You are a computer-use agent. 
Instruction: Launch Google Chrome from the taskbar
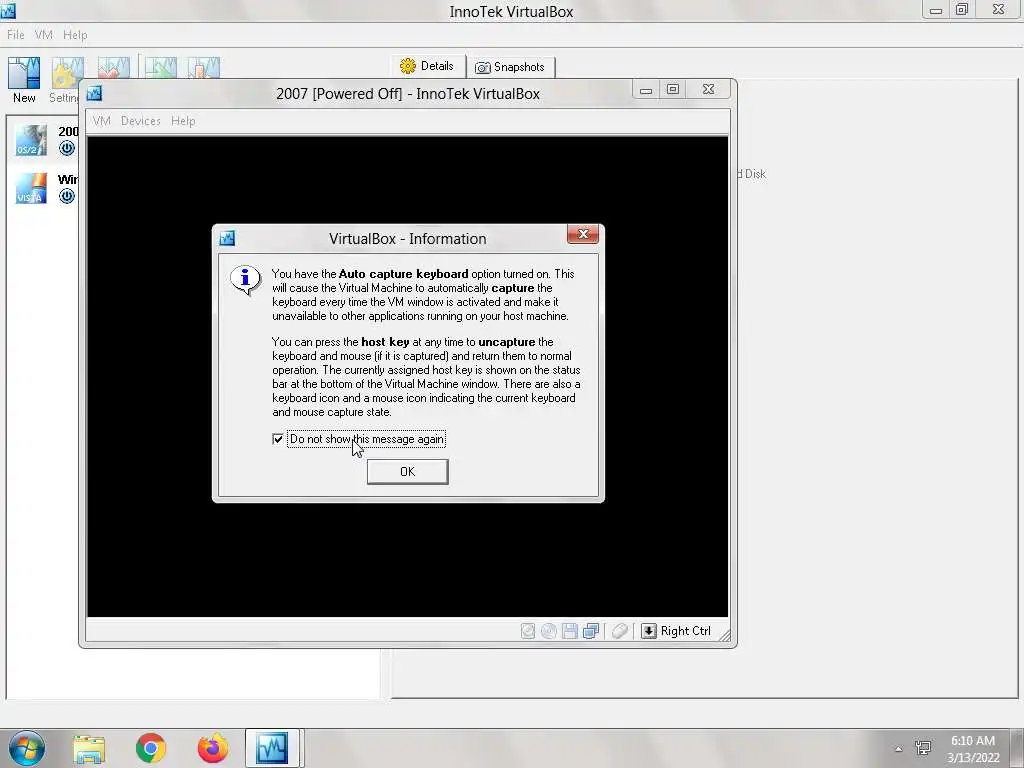(x=151, y=748)
